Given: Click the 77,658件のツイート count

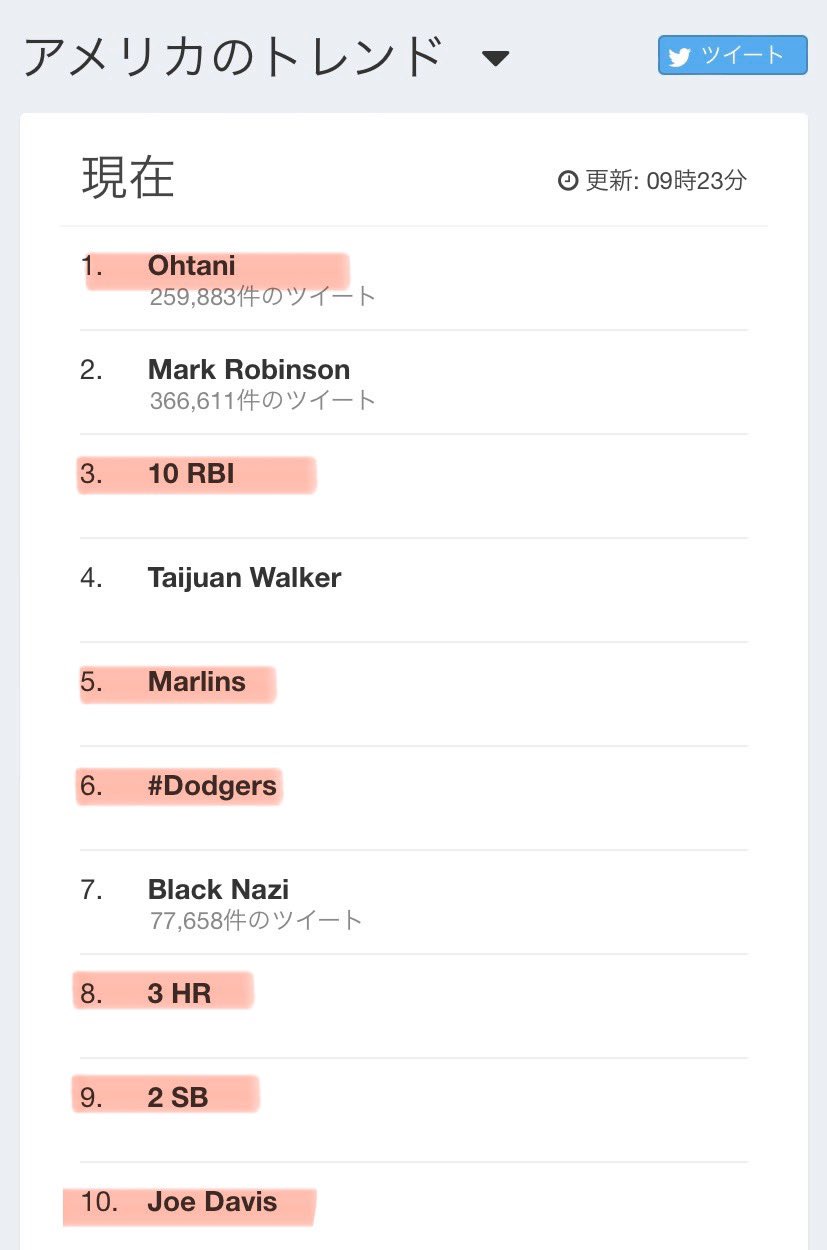Looking at the screenshot, I should click(256, 921).
